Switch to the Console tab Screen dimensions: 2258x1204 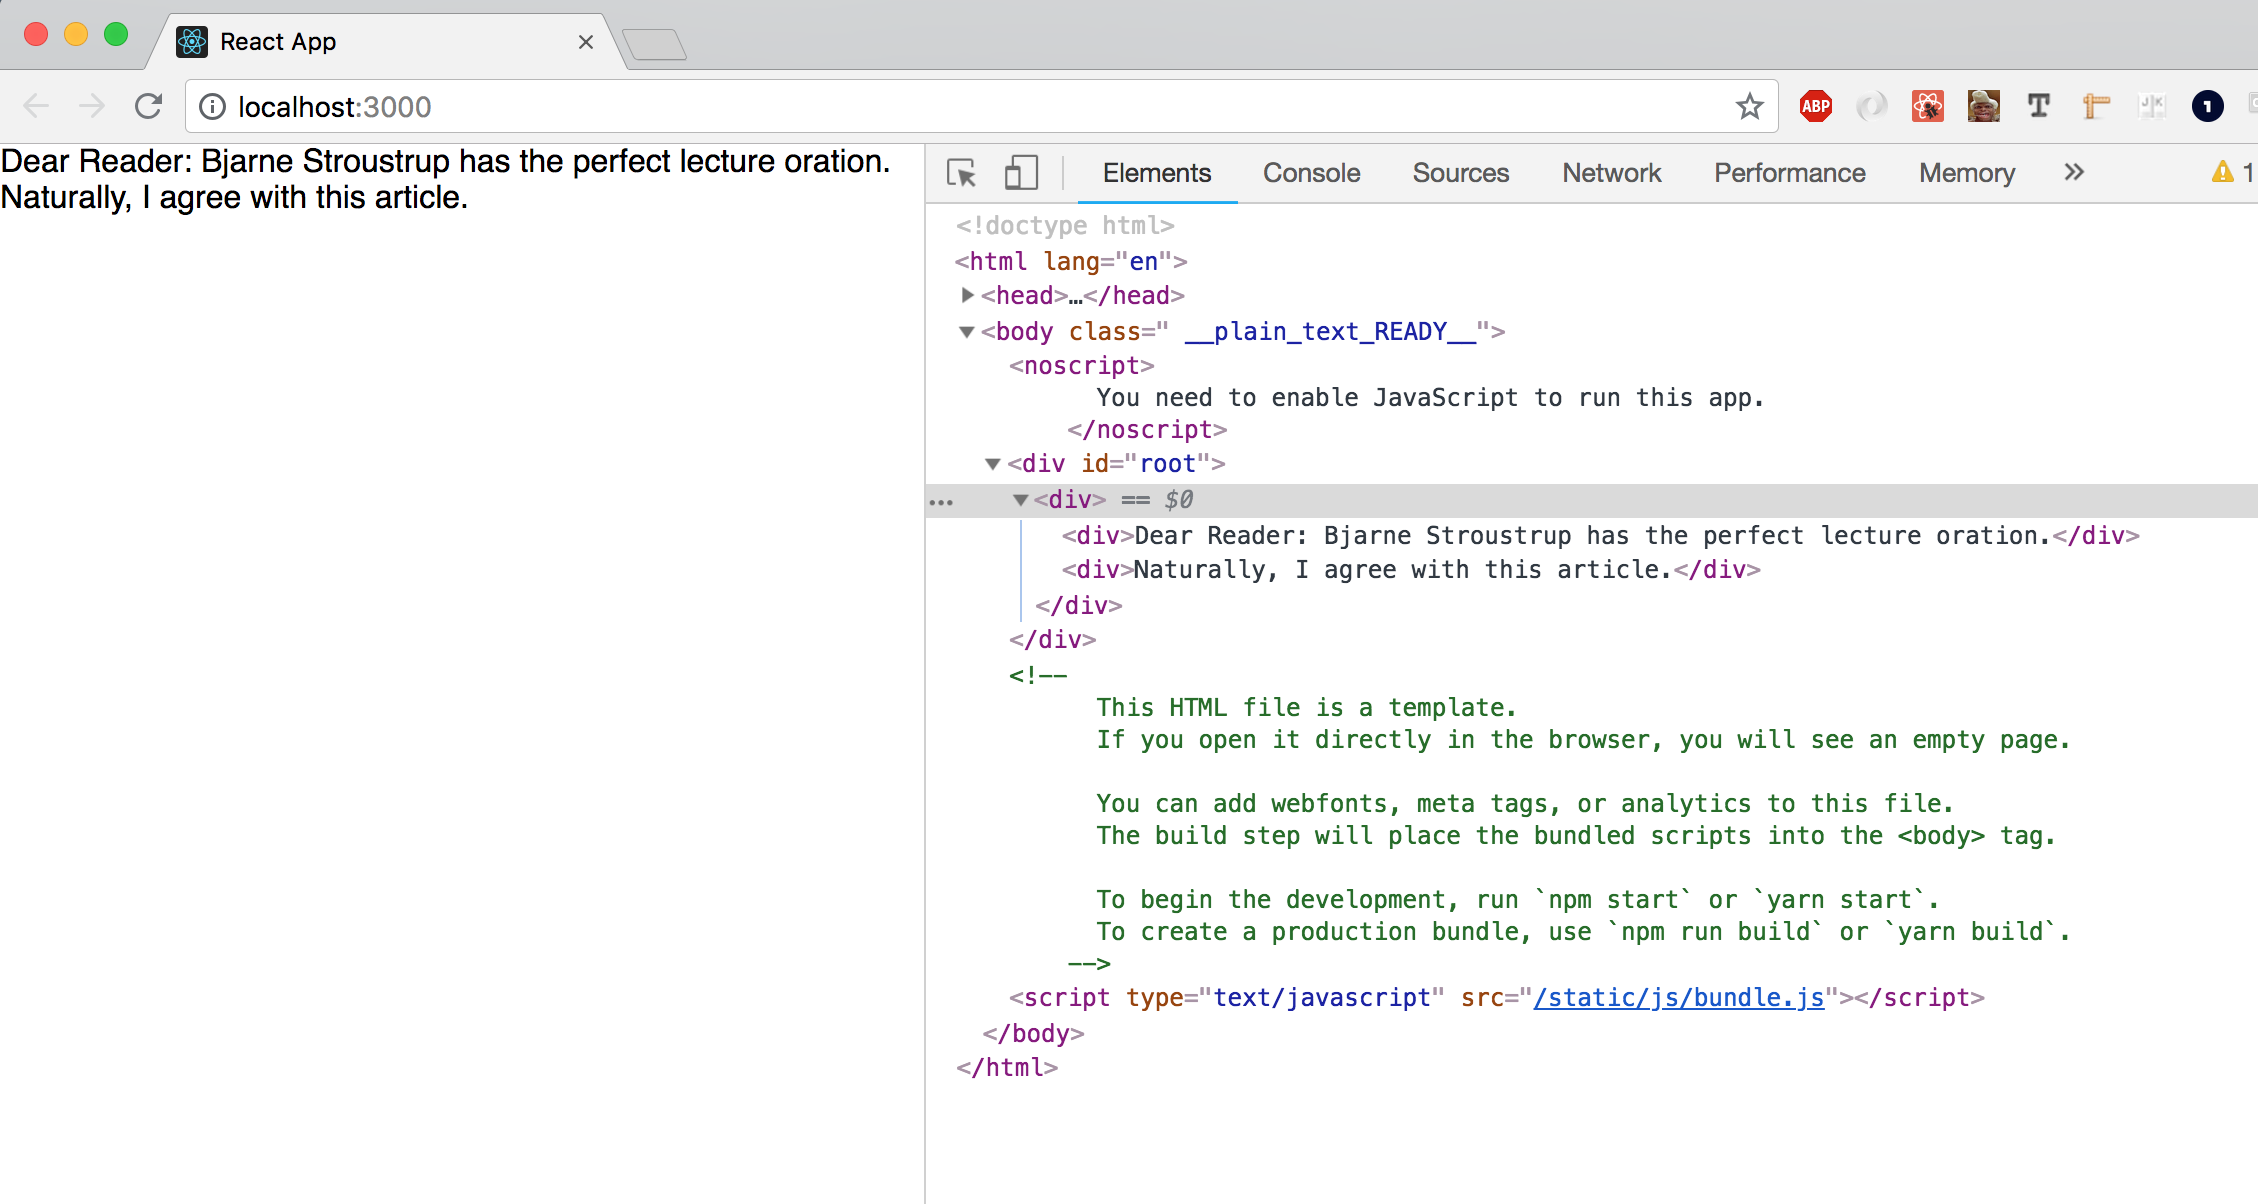coord(1311,173)
